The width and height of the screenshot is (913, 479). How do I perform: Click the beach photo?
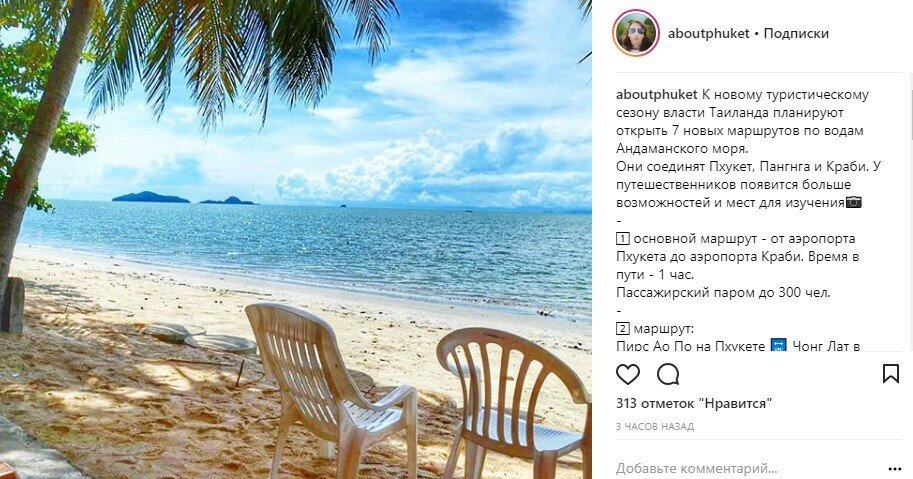tap(296, 239)
